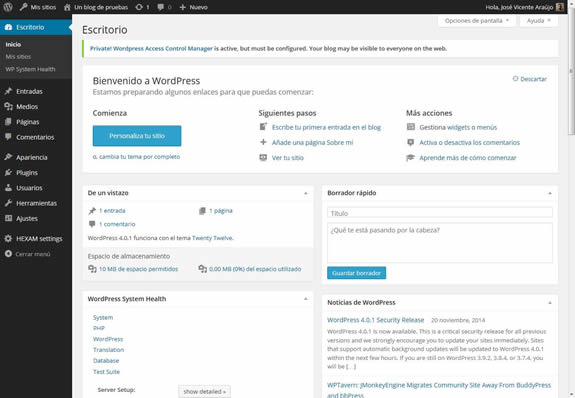Click the Ajustes icon in sidebar
Viewport: 575px width, 398px height.
(x=8, y=218)
